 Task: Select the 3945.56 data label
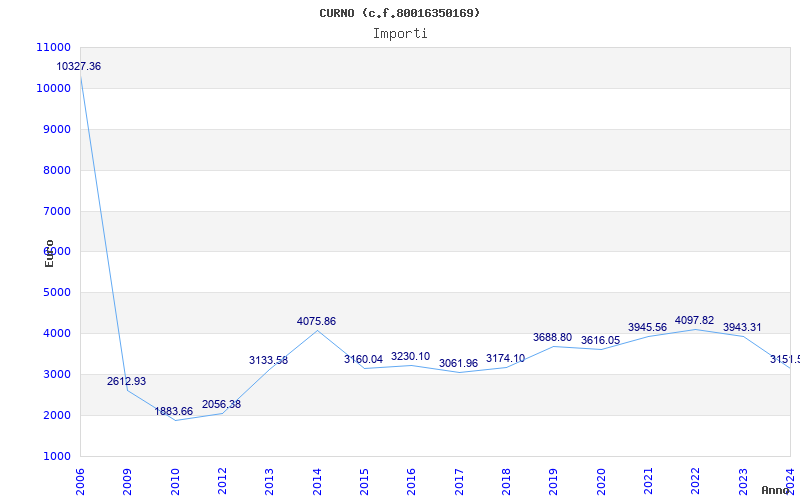point(647,327)
